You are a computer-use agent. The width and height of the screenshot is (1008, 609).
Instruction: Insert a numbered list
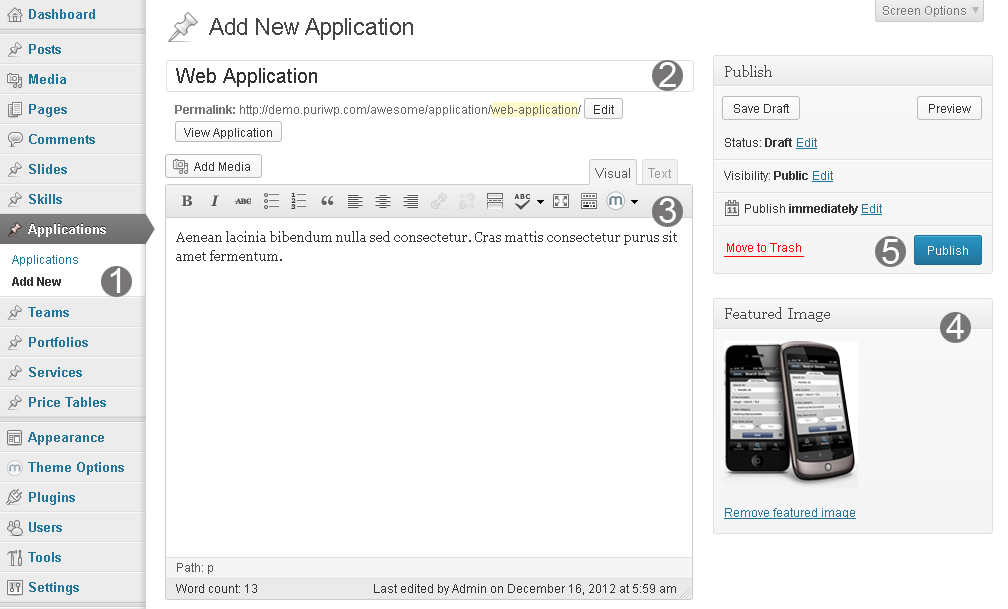pyautogui.click(x=298, y=201)
